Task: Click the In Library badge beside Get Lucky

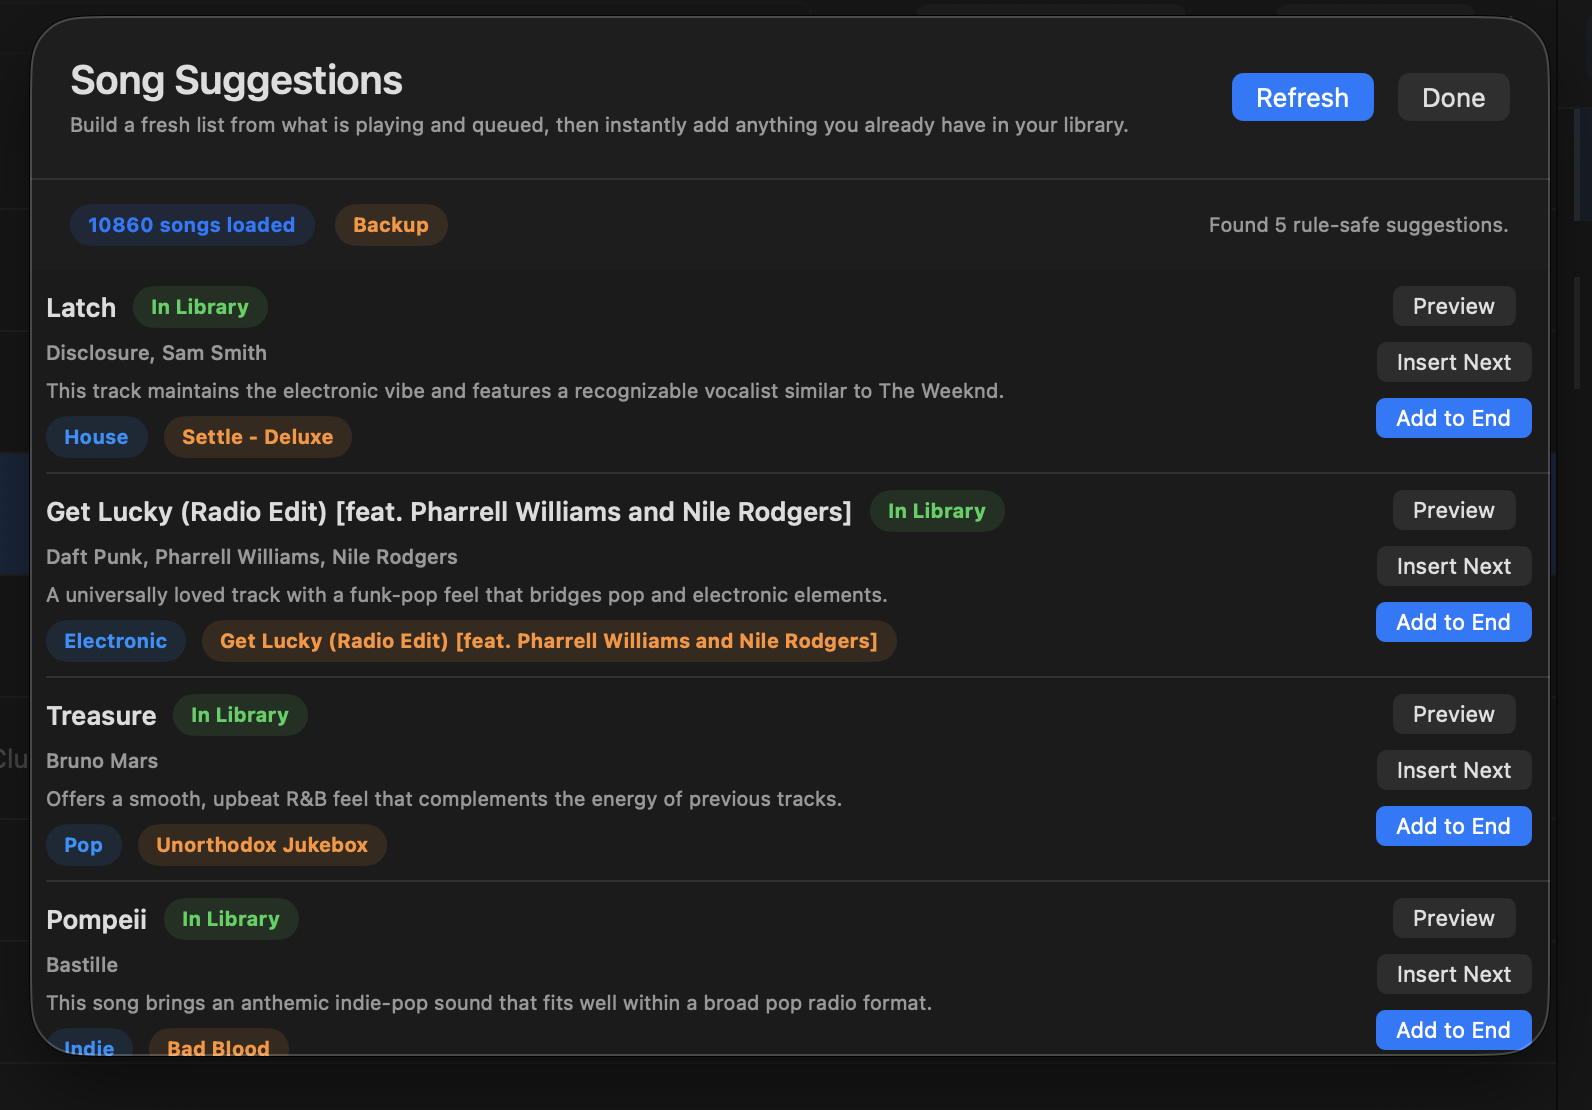Action: click(x=937, y=511)
